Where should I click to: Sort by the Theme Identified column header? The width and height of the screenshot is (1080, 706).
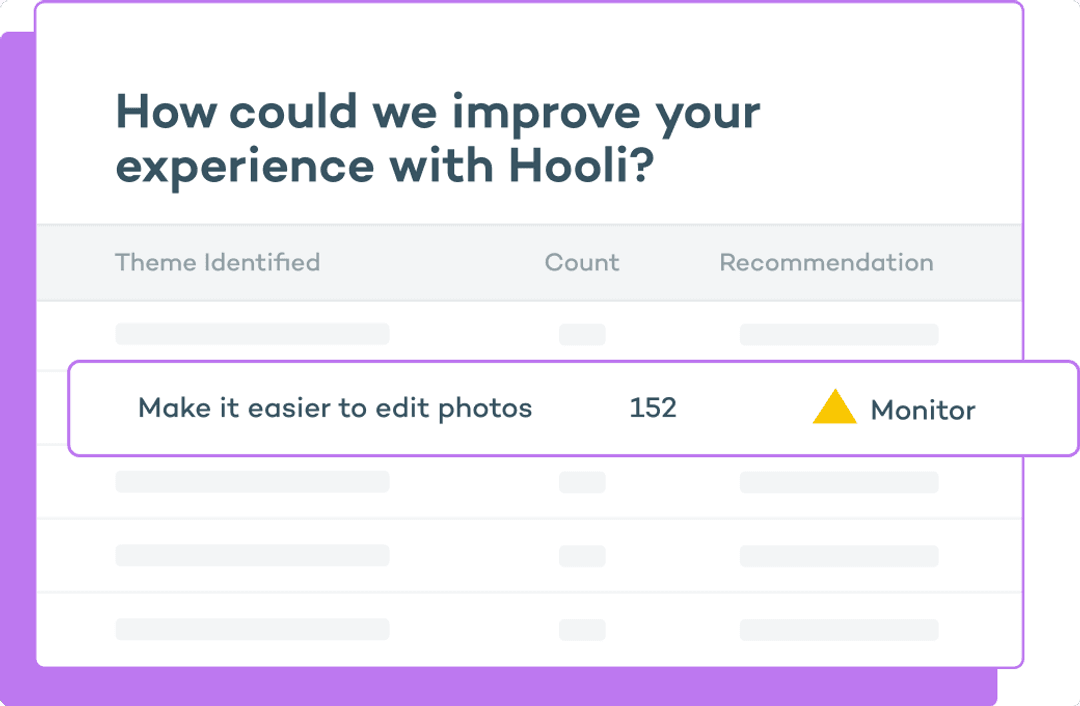pos(218,262)
